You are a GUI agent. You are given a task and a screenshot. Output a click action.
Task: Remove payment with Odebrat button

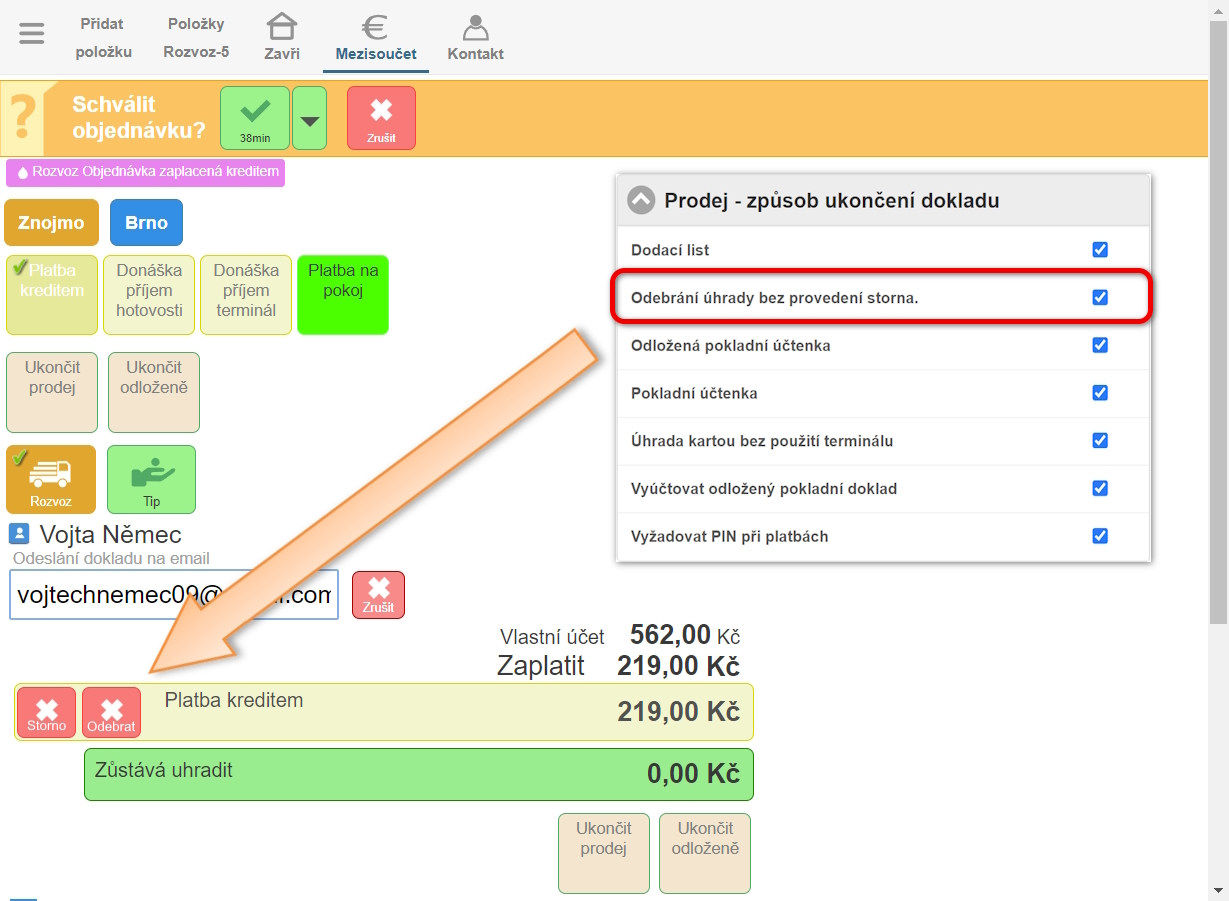[x=111, y=713]
